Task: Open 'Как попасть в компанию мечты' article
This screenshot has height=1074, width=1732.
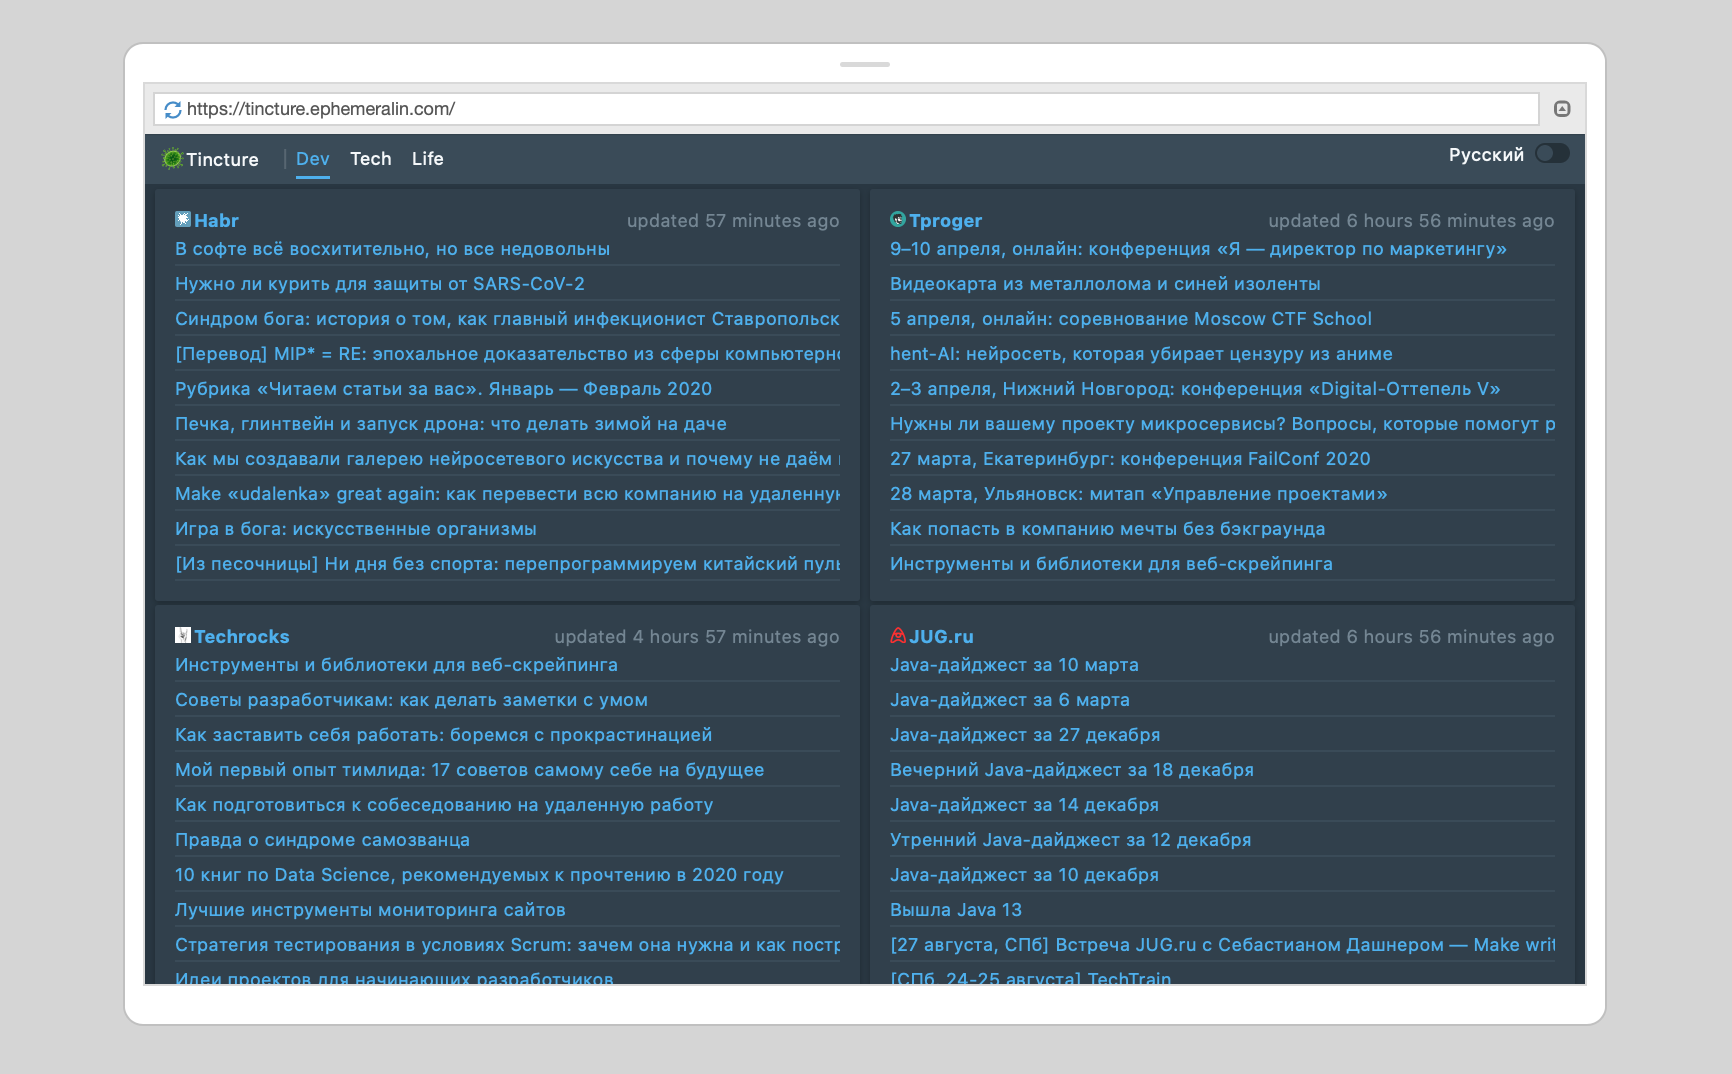Action: (1108, 529)
